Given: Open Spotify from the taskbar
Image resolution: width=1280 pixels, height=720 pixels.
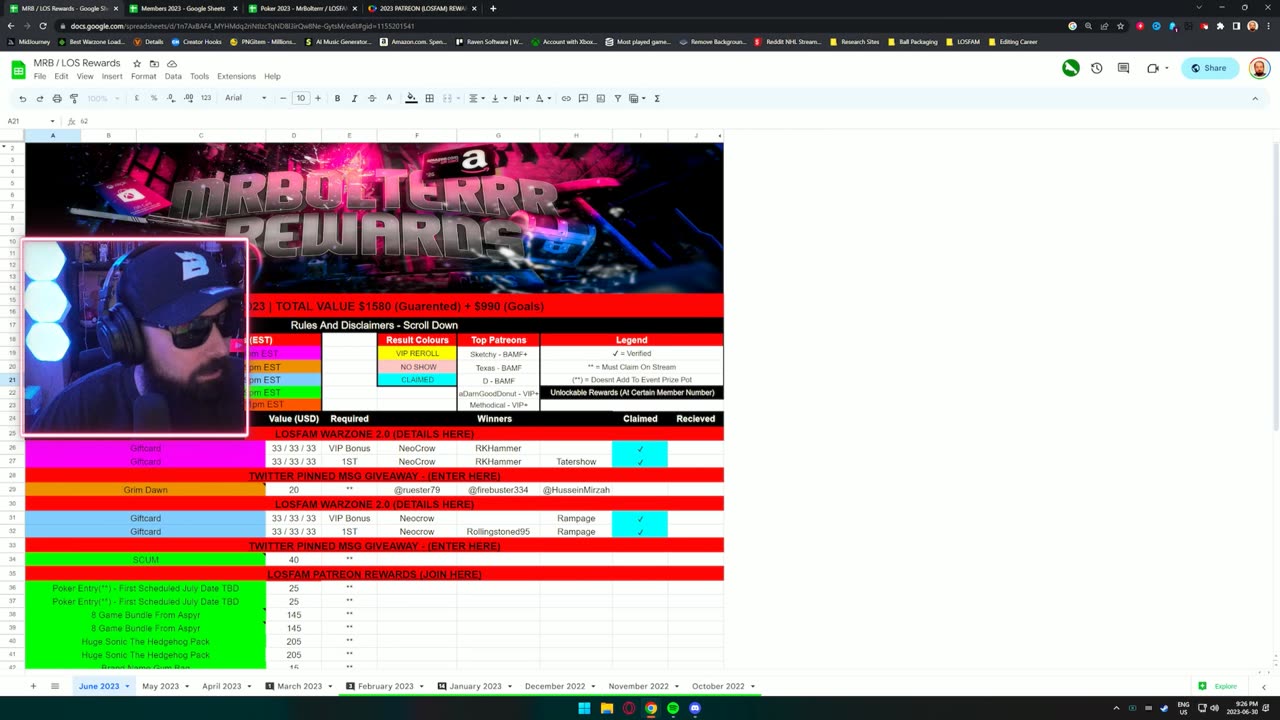Looking at the screenshot, I should click(673, 708).
